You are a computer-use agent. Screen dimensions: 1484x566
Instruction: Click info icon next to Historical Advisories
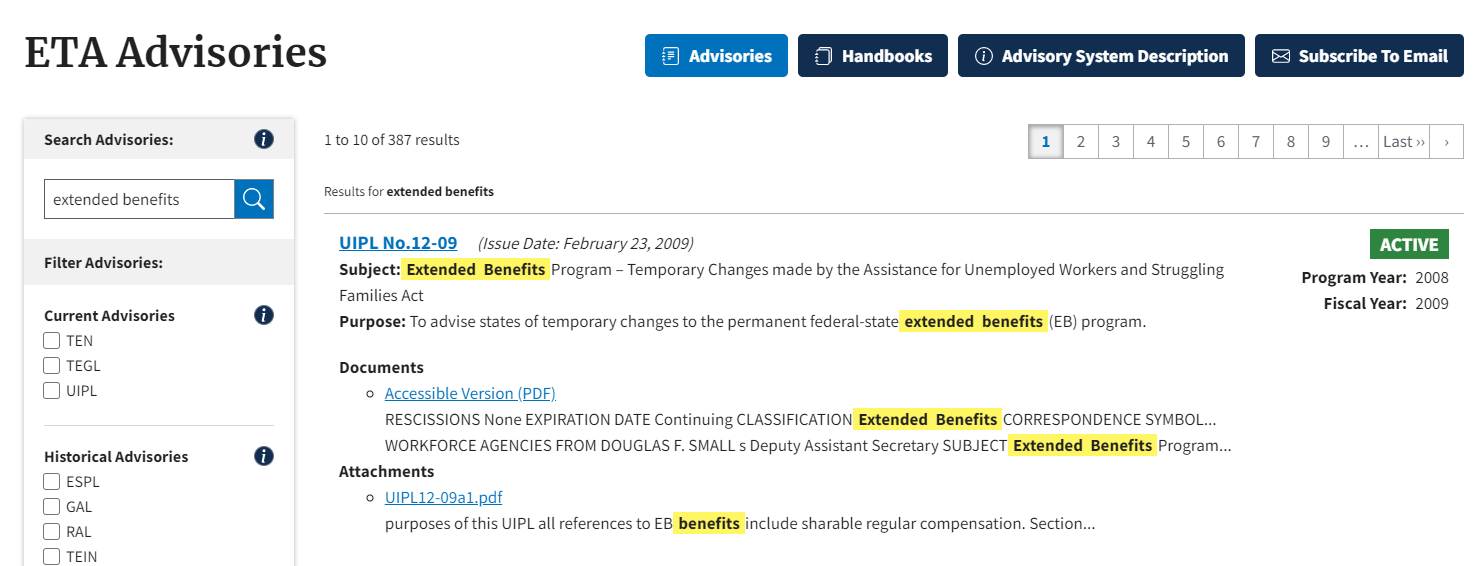(264, 456)
